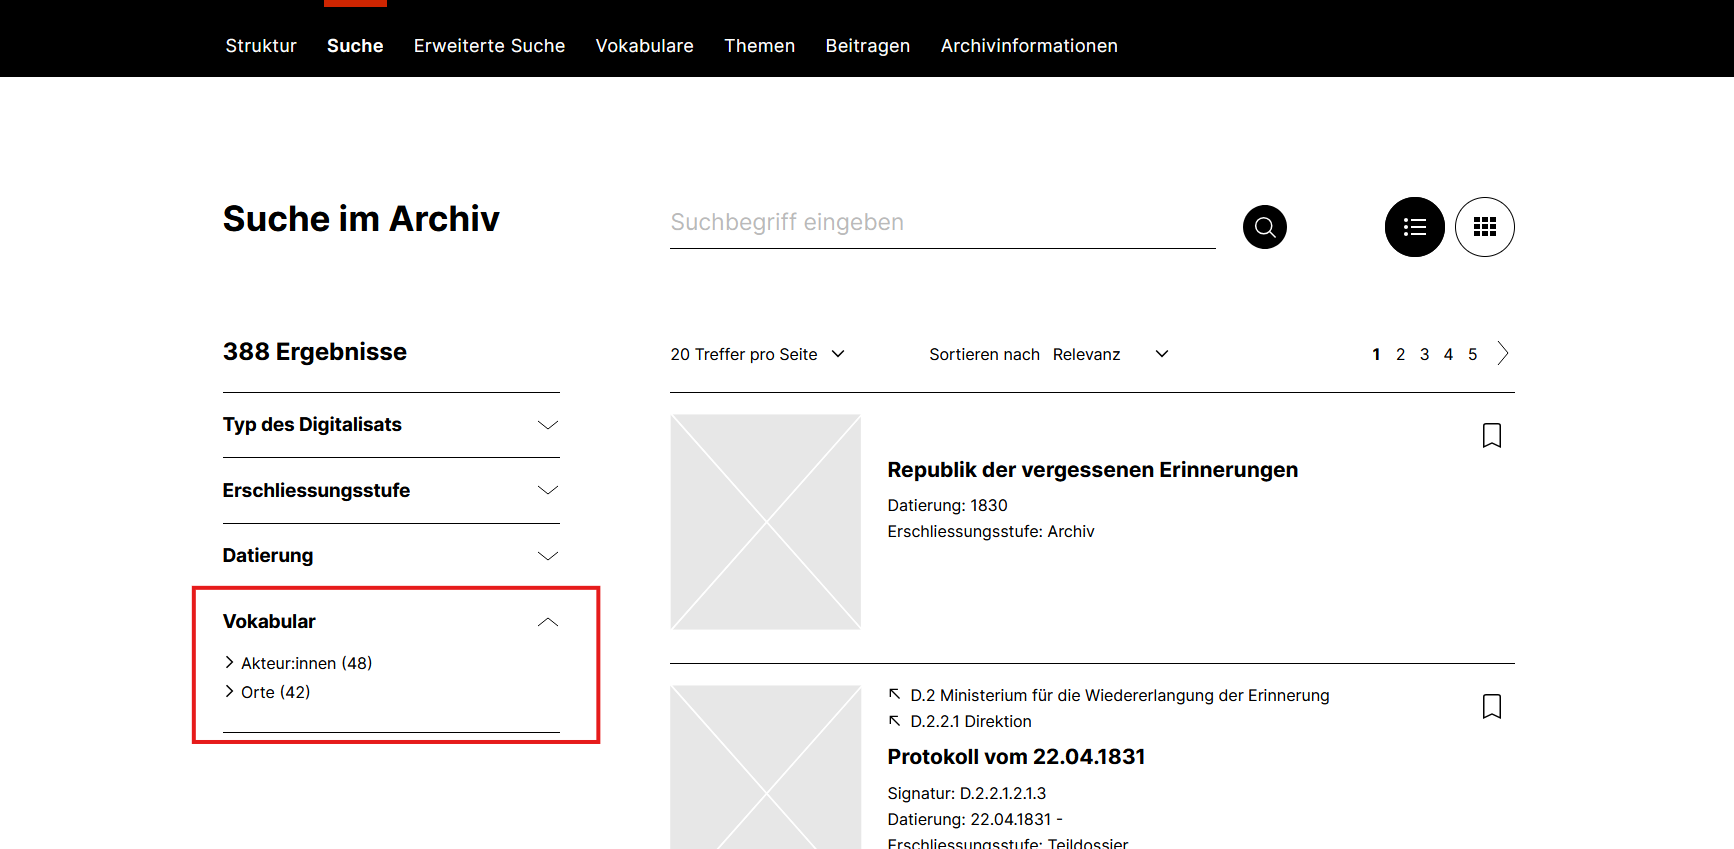
Task: Focus the Suchbegriff eingeben search field
Action: click(x=942, y=223)
